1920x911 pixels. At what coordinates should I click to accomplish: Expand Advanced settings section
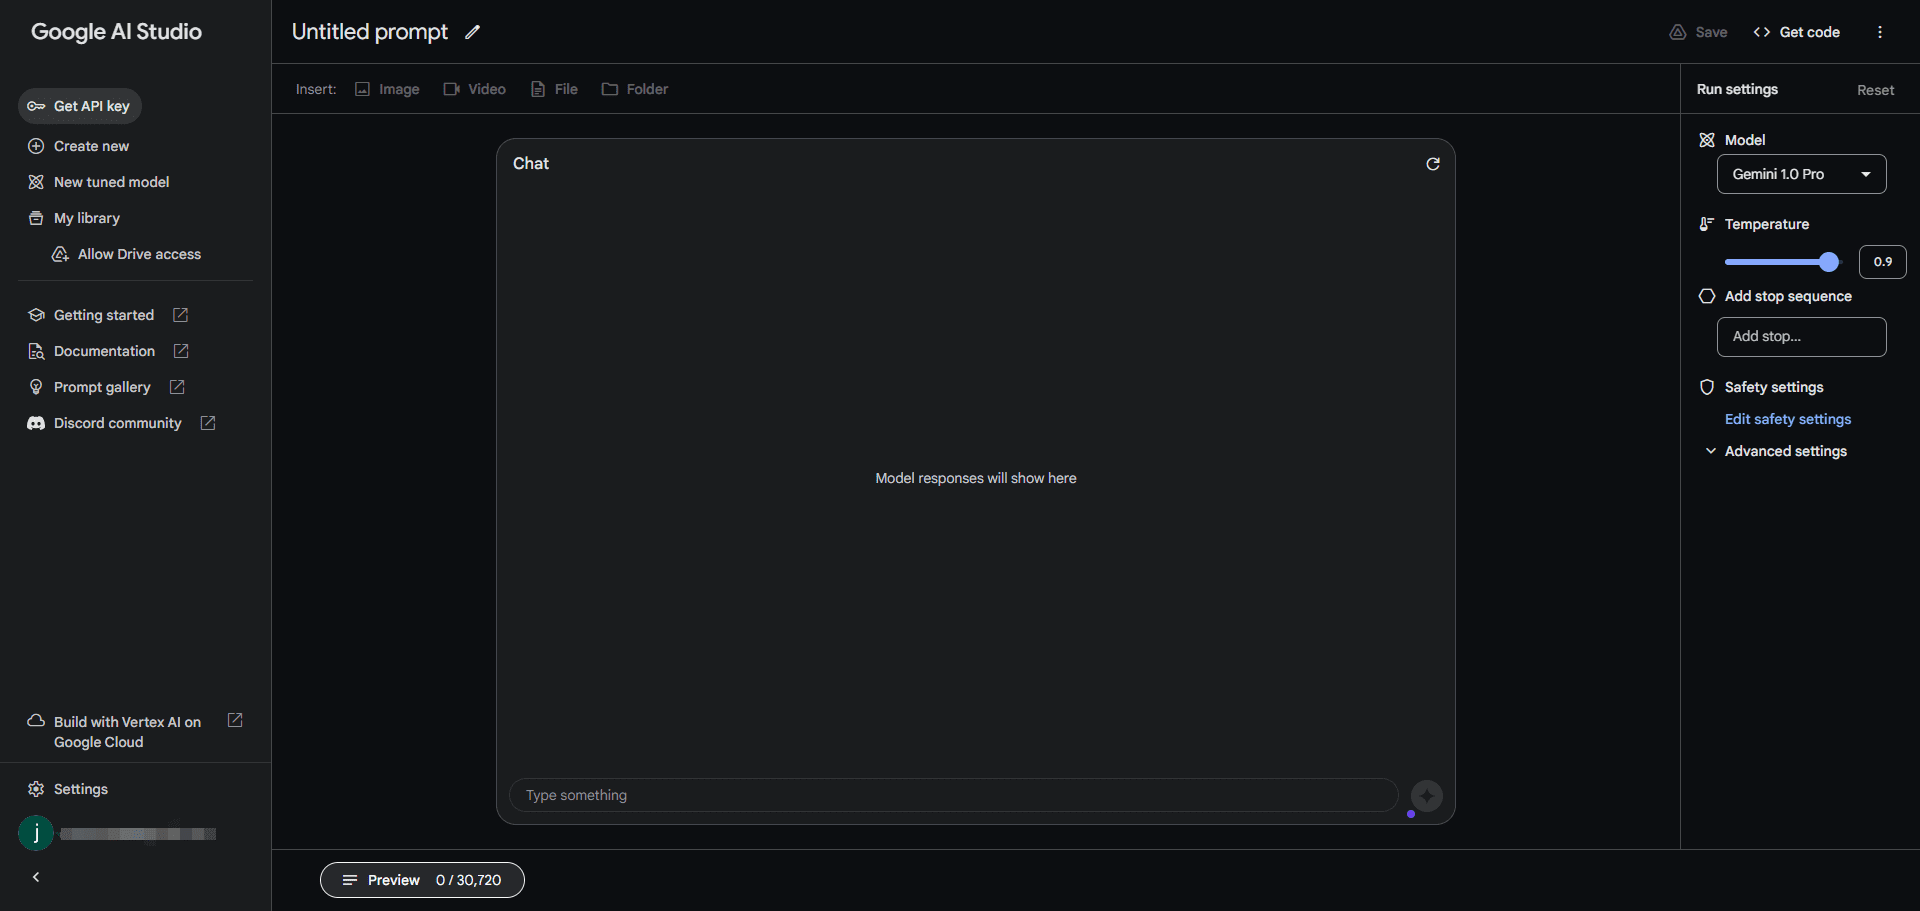[1776, 451]
